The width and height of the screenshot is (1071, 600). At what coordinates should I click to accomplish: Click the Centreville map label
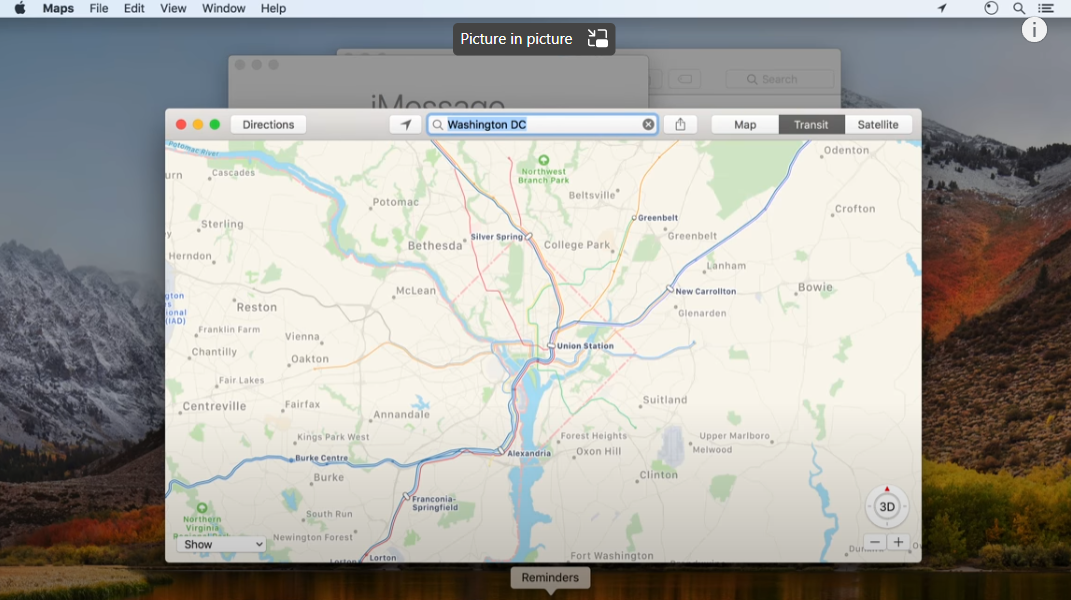(214, 406)
